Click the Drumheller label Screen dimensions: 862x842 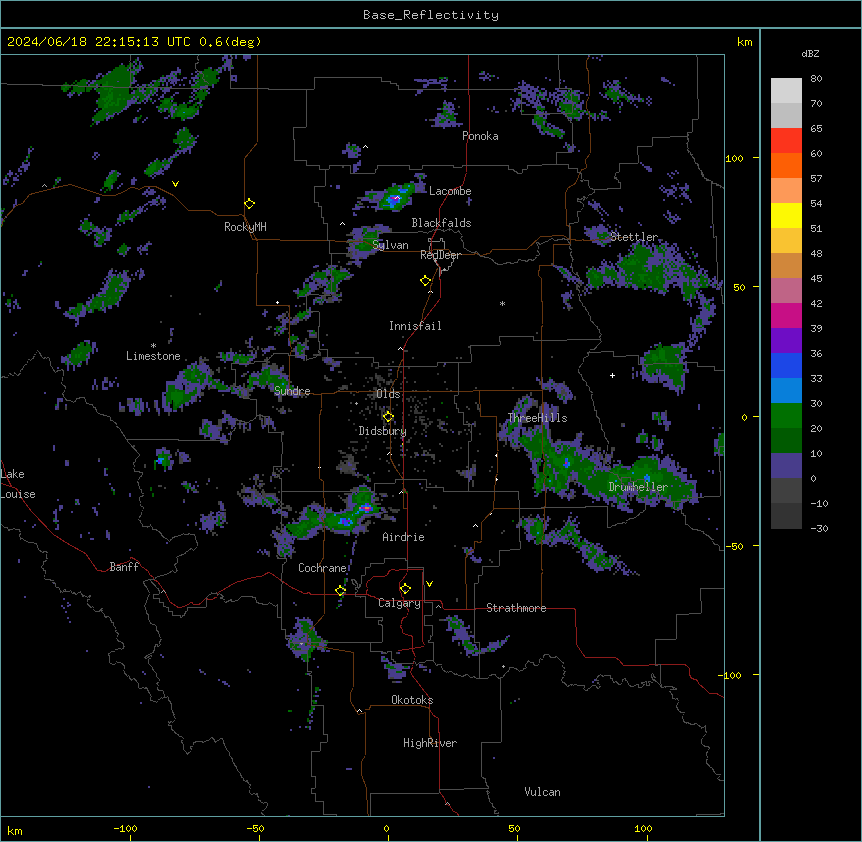[638, 487]
